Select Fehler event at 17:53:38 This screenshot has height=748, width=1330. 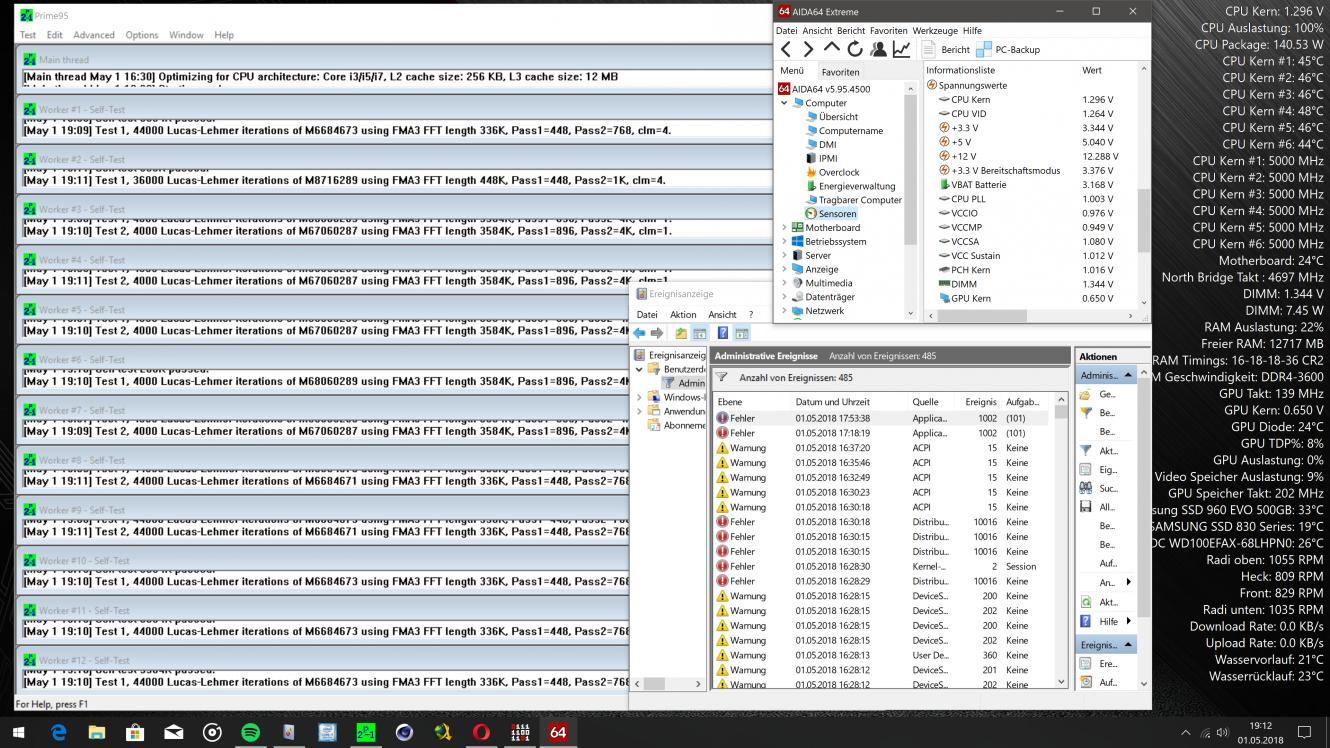pos(881,418)
